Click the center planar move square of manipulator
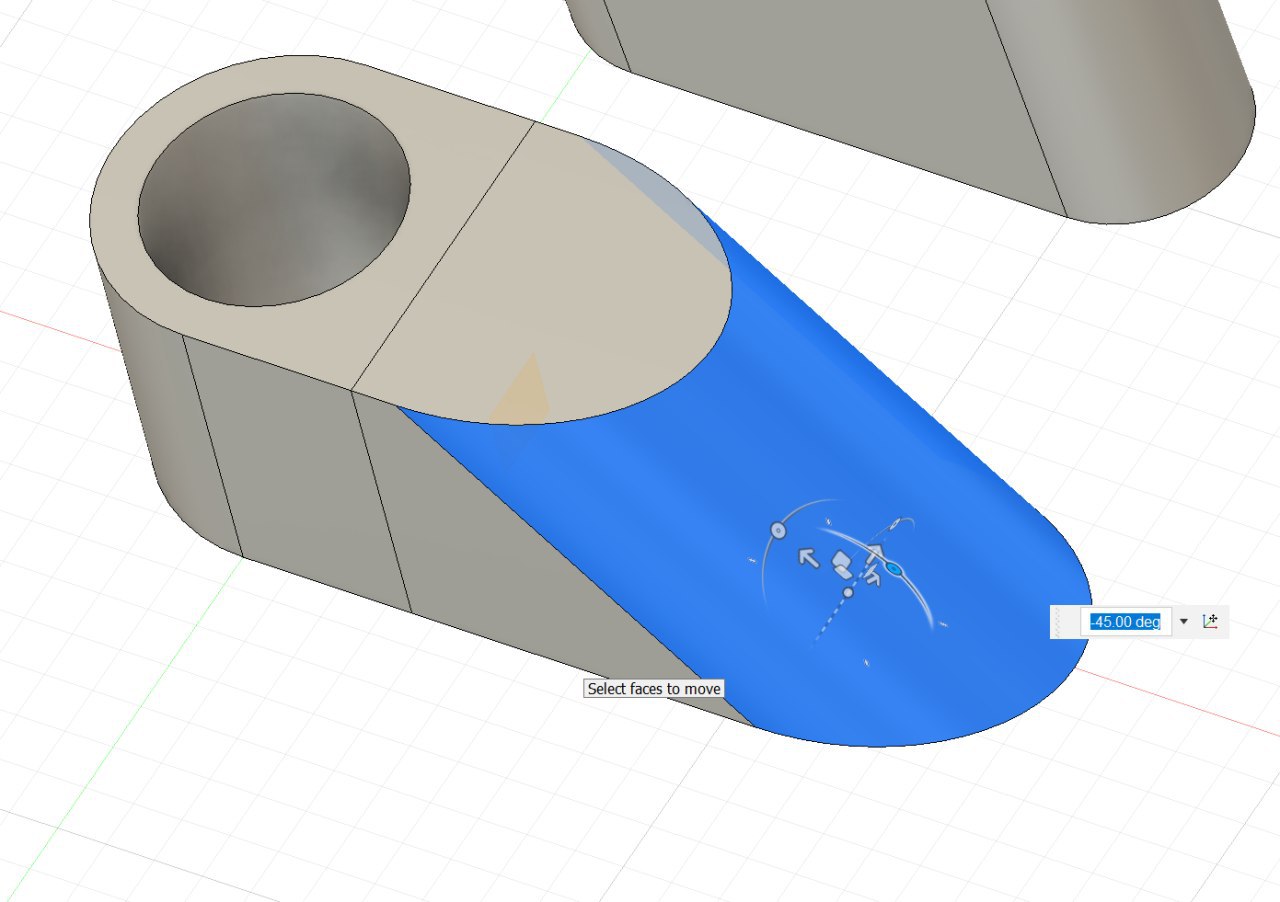 coord(842,564)
